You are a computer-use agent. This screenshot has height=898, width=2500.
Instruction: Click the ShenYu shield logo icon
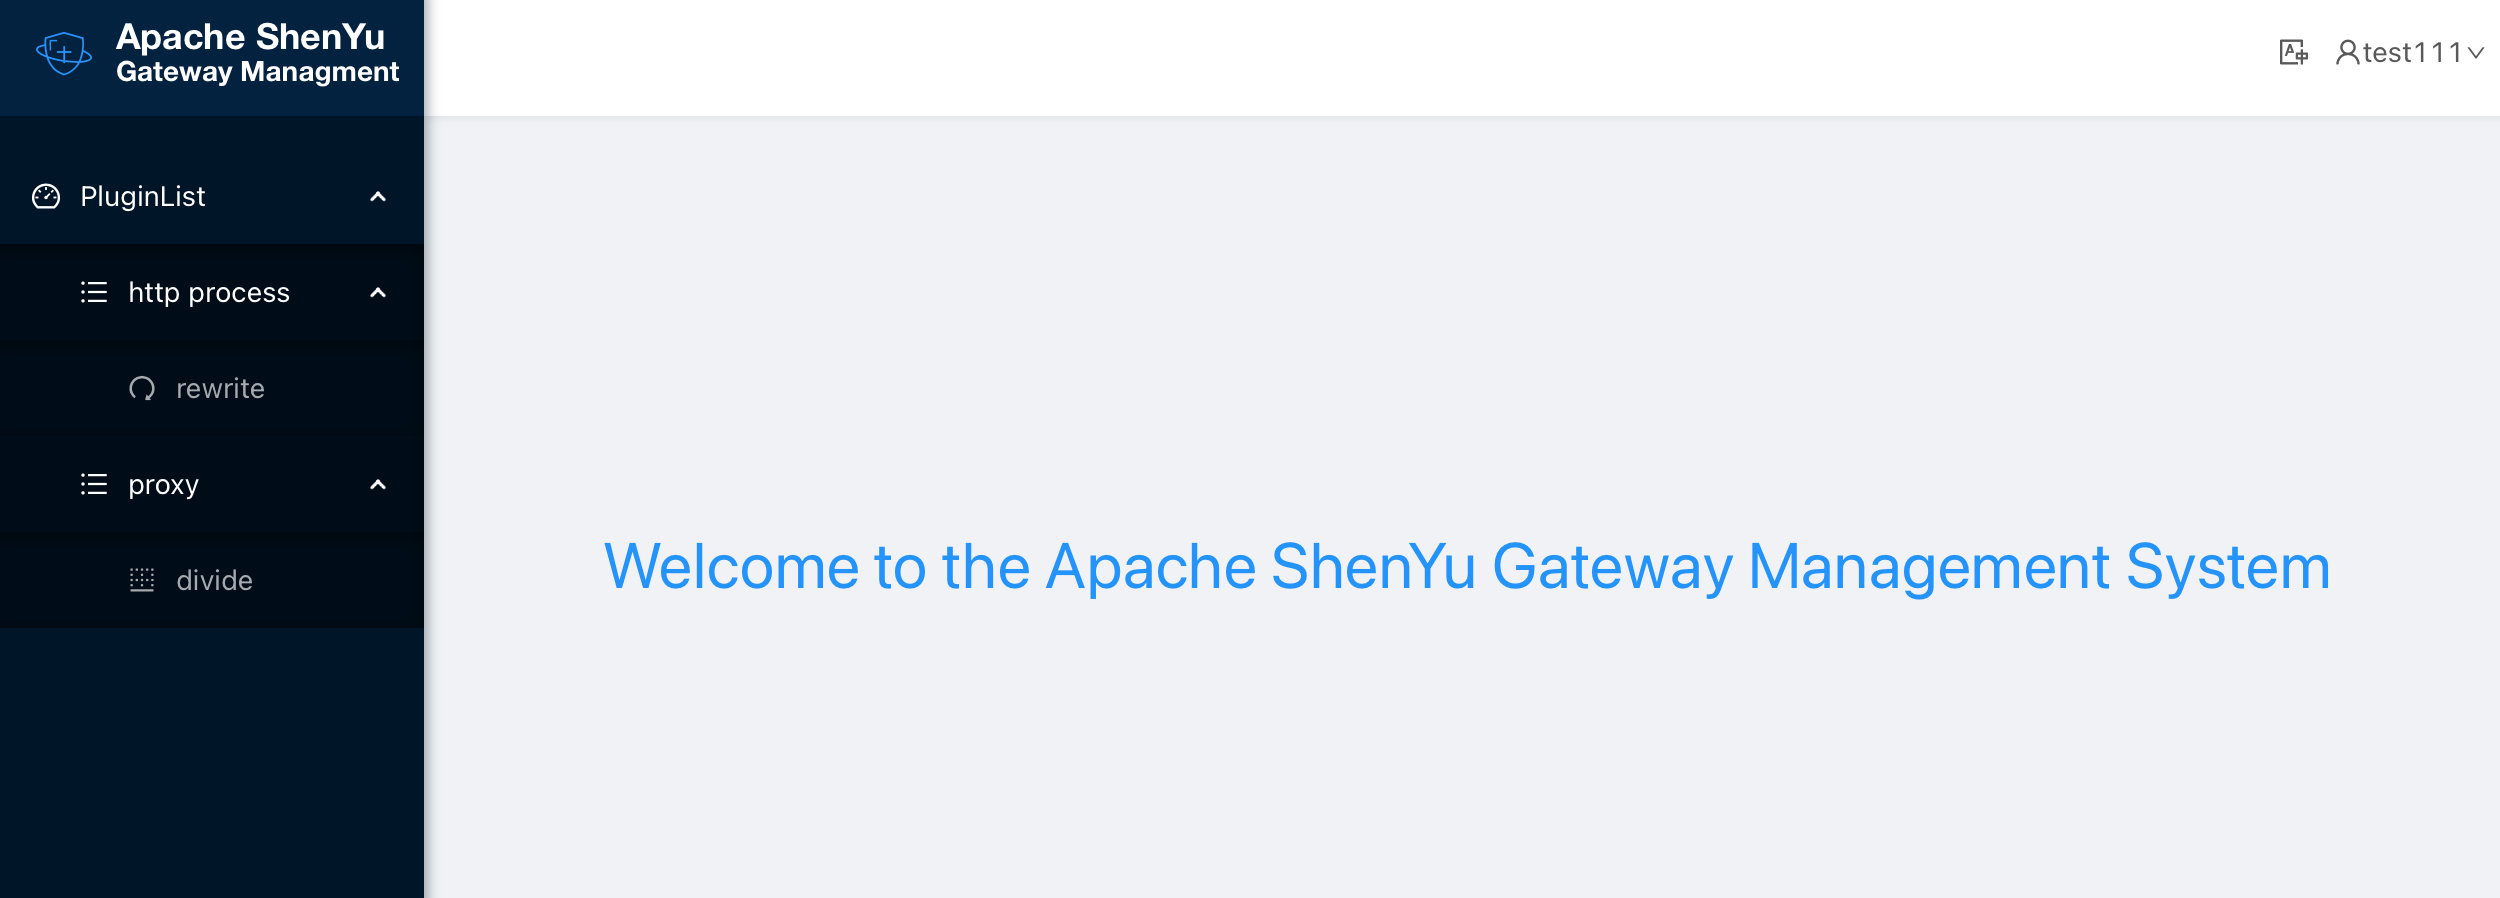pos(64,53)
